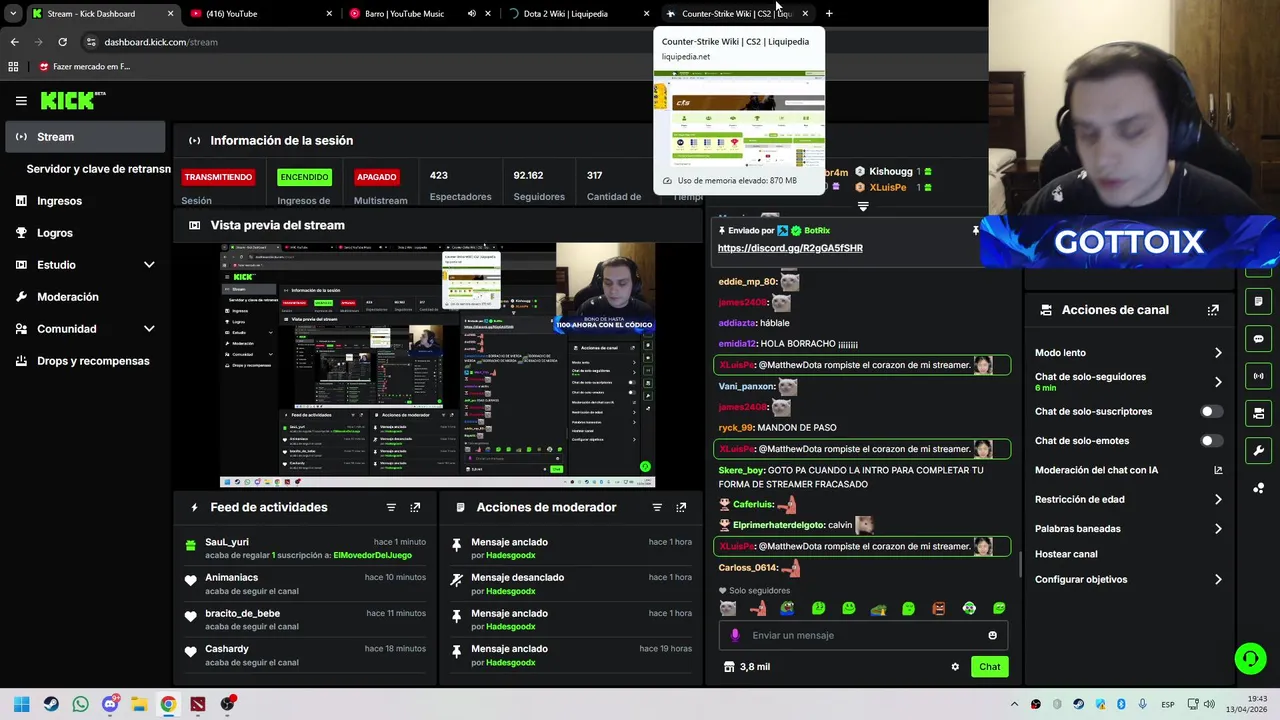Open the Kick hamburger menu
The width and height of the screenshot is (1280, 720).
(21, 100)
